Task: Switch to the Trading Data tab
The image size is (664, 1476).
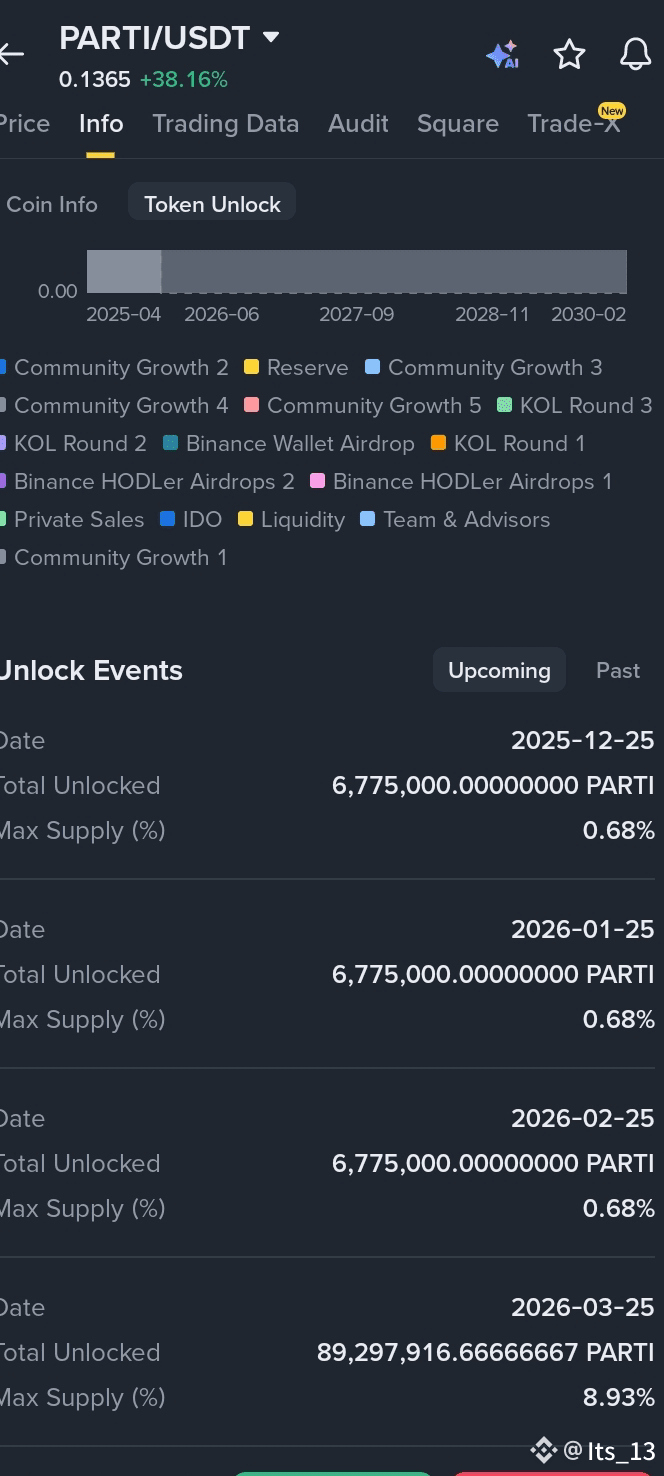Action: tap(225, 124)
